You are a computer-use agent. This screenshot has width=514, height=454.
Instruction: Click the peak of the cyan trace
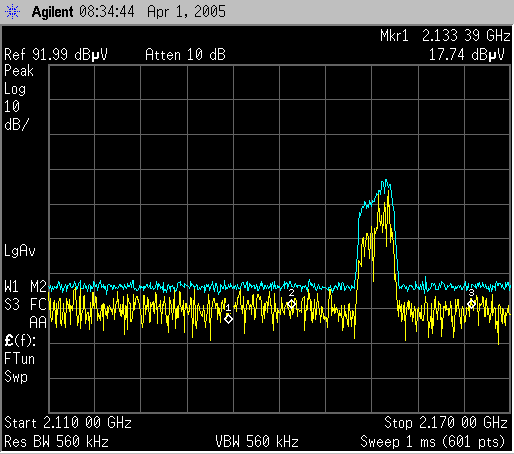(386, 181)
